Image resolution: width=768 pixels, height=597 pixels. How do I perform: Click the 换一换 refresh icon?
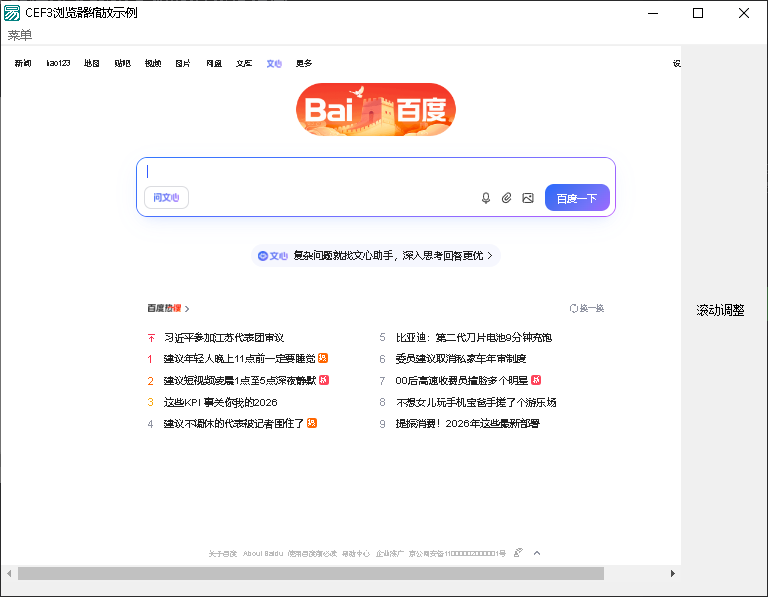point(573,308)
